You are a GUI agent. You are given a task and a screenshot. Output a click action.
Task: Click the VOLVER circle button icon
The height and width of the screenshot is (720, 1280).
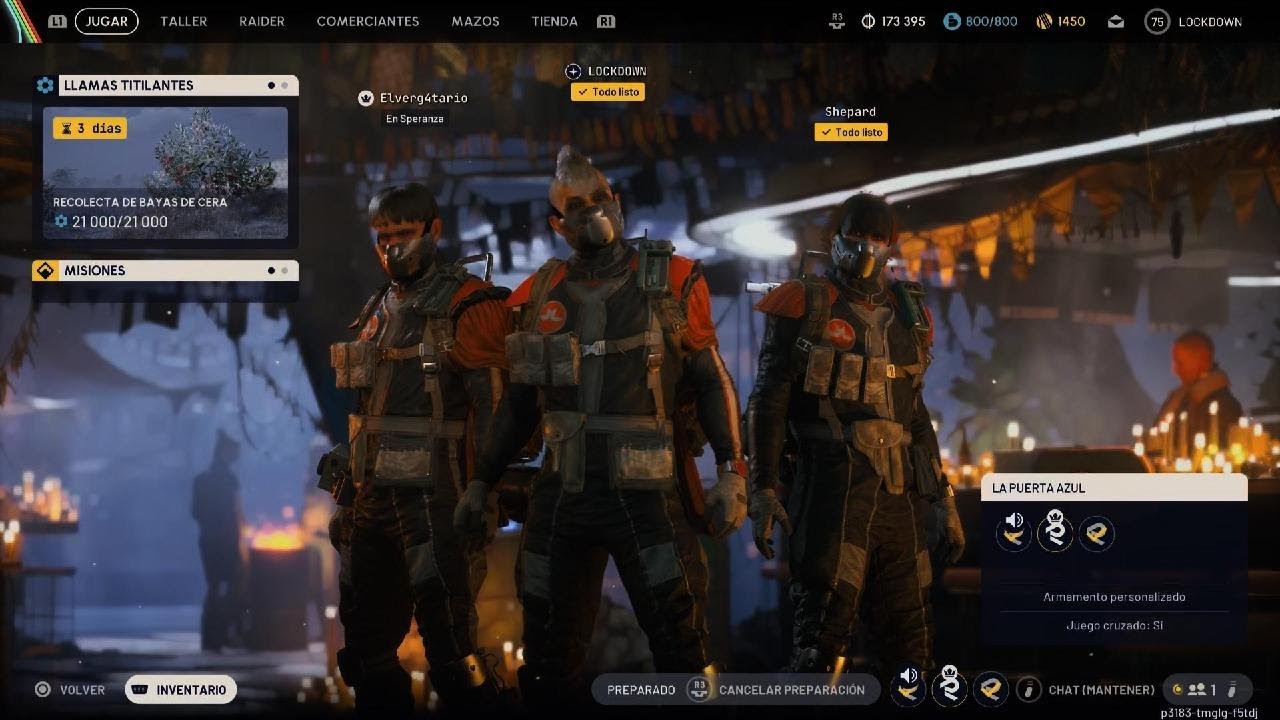tap(43, 690)
